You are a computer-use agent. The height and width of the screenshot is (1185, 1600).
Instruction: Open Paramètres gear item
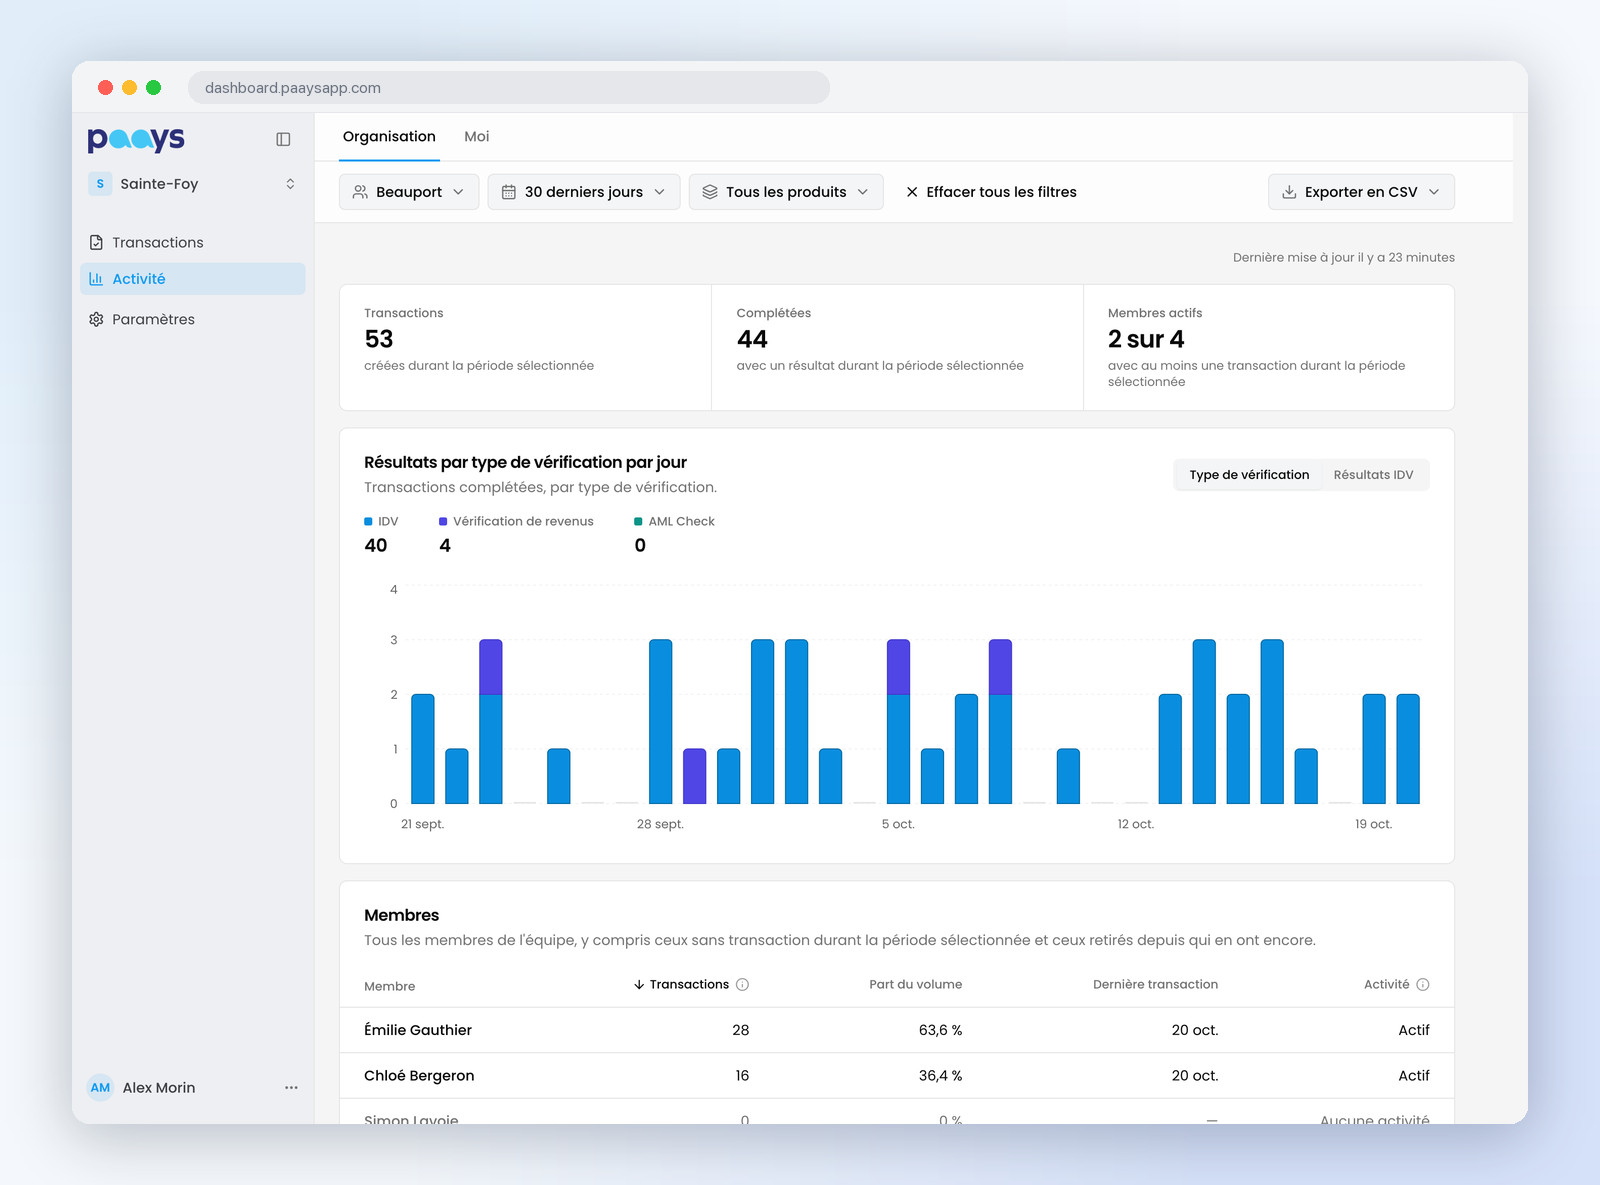pyautogui.click(x=192, y=319)
